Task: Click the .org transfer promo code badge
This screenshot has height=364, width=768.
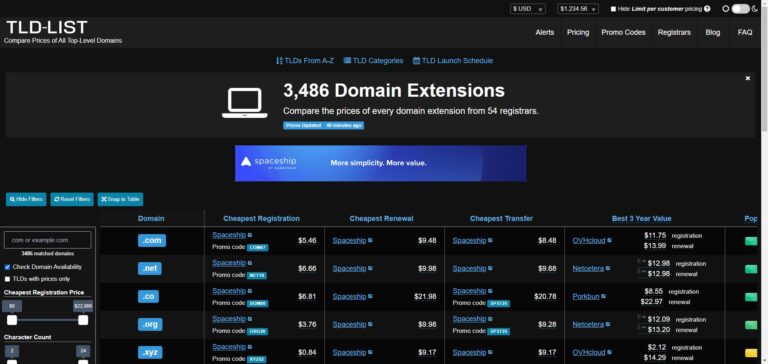Action: point(499,331)
